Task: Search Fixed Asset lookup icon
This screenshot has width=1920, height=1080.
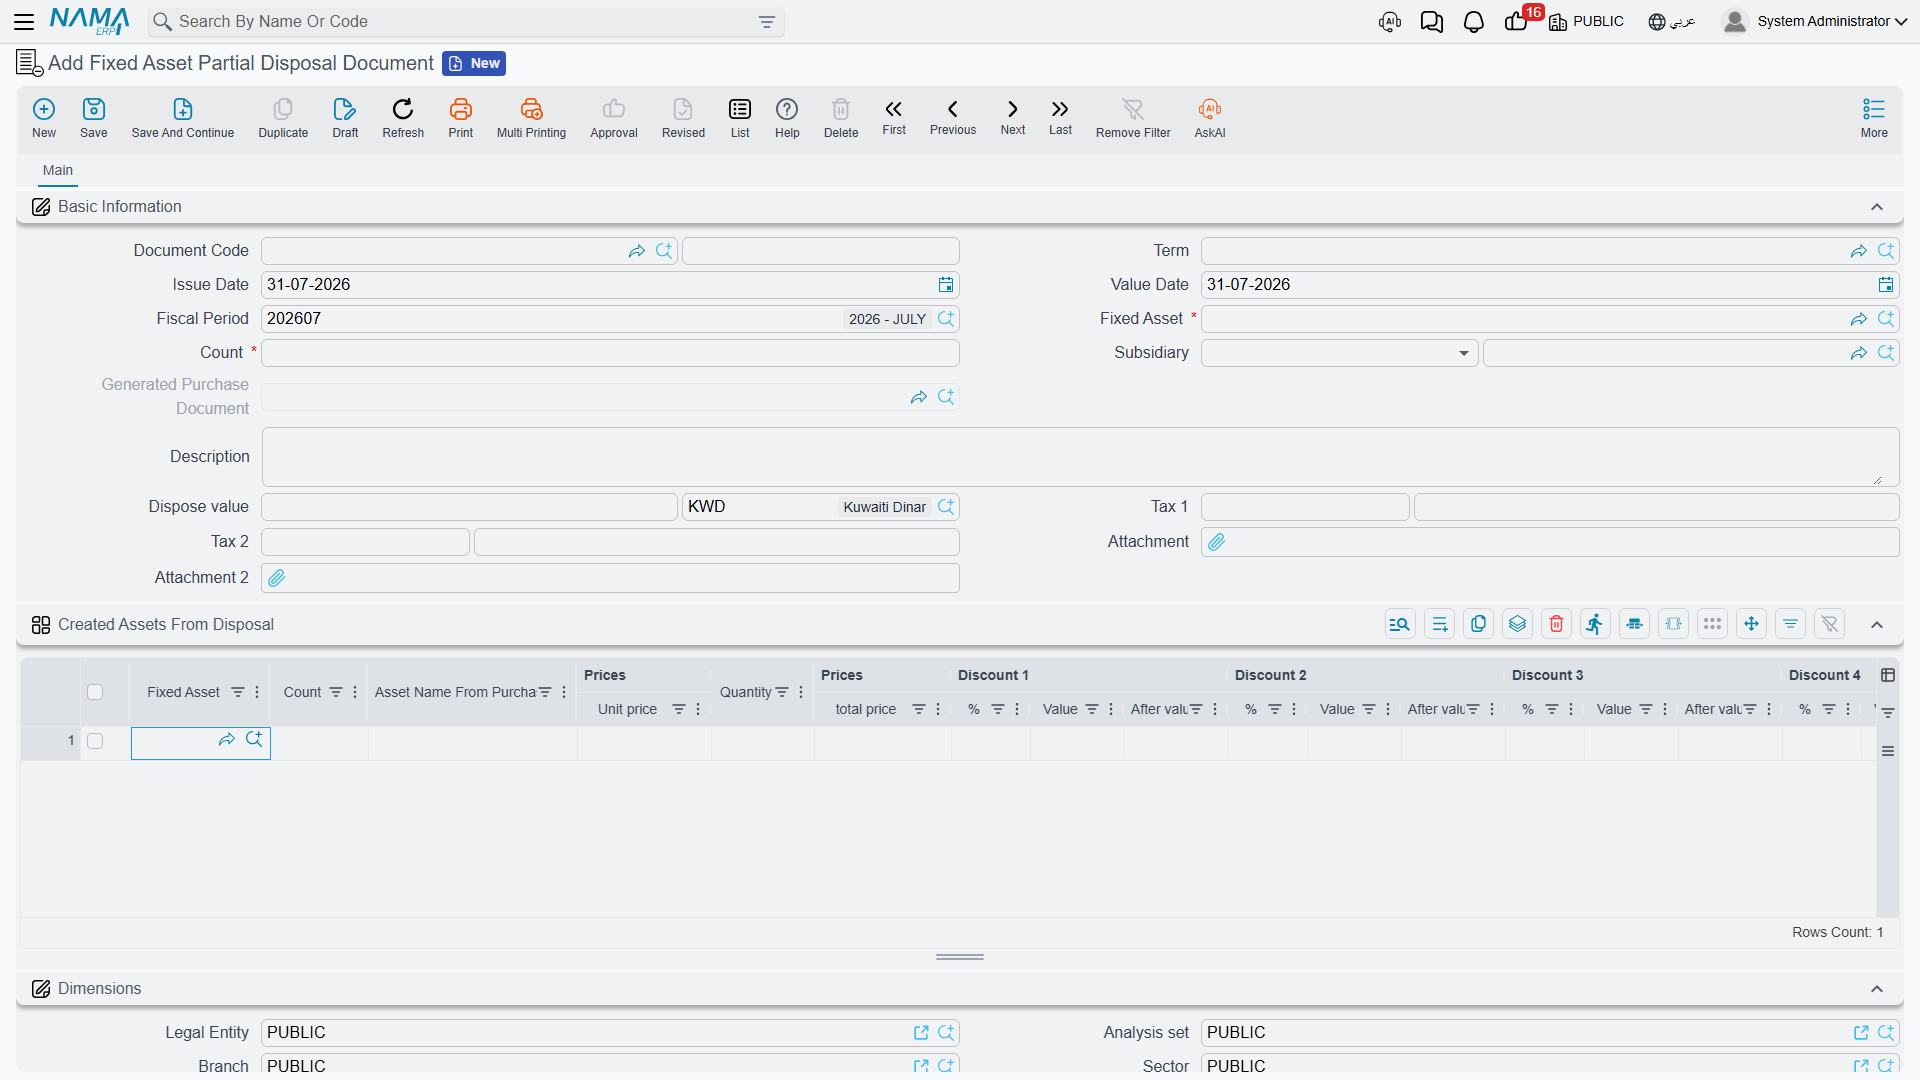Action: [1886, 319]
